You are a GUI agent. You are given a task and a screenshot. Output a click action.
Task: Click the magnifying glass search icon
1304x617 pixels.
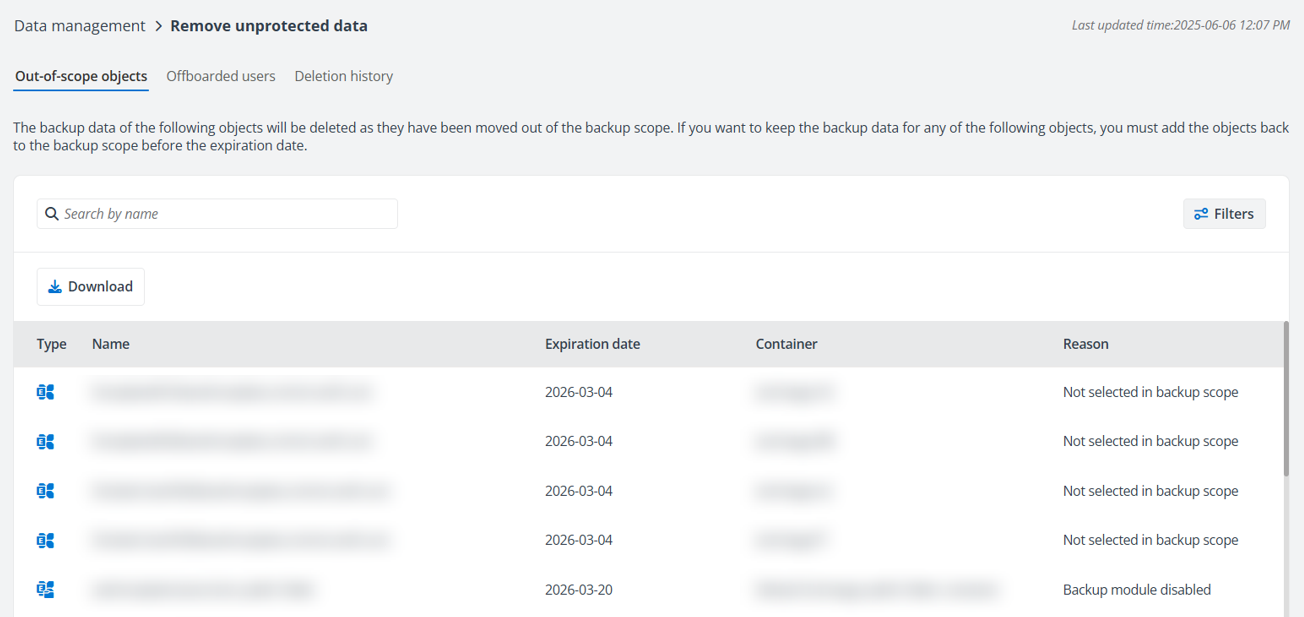click(x=52, y=214)
